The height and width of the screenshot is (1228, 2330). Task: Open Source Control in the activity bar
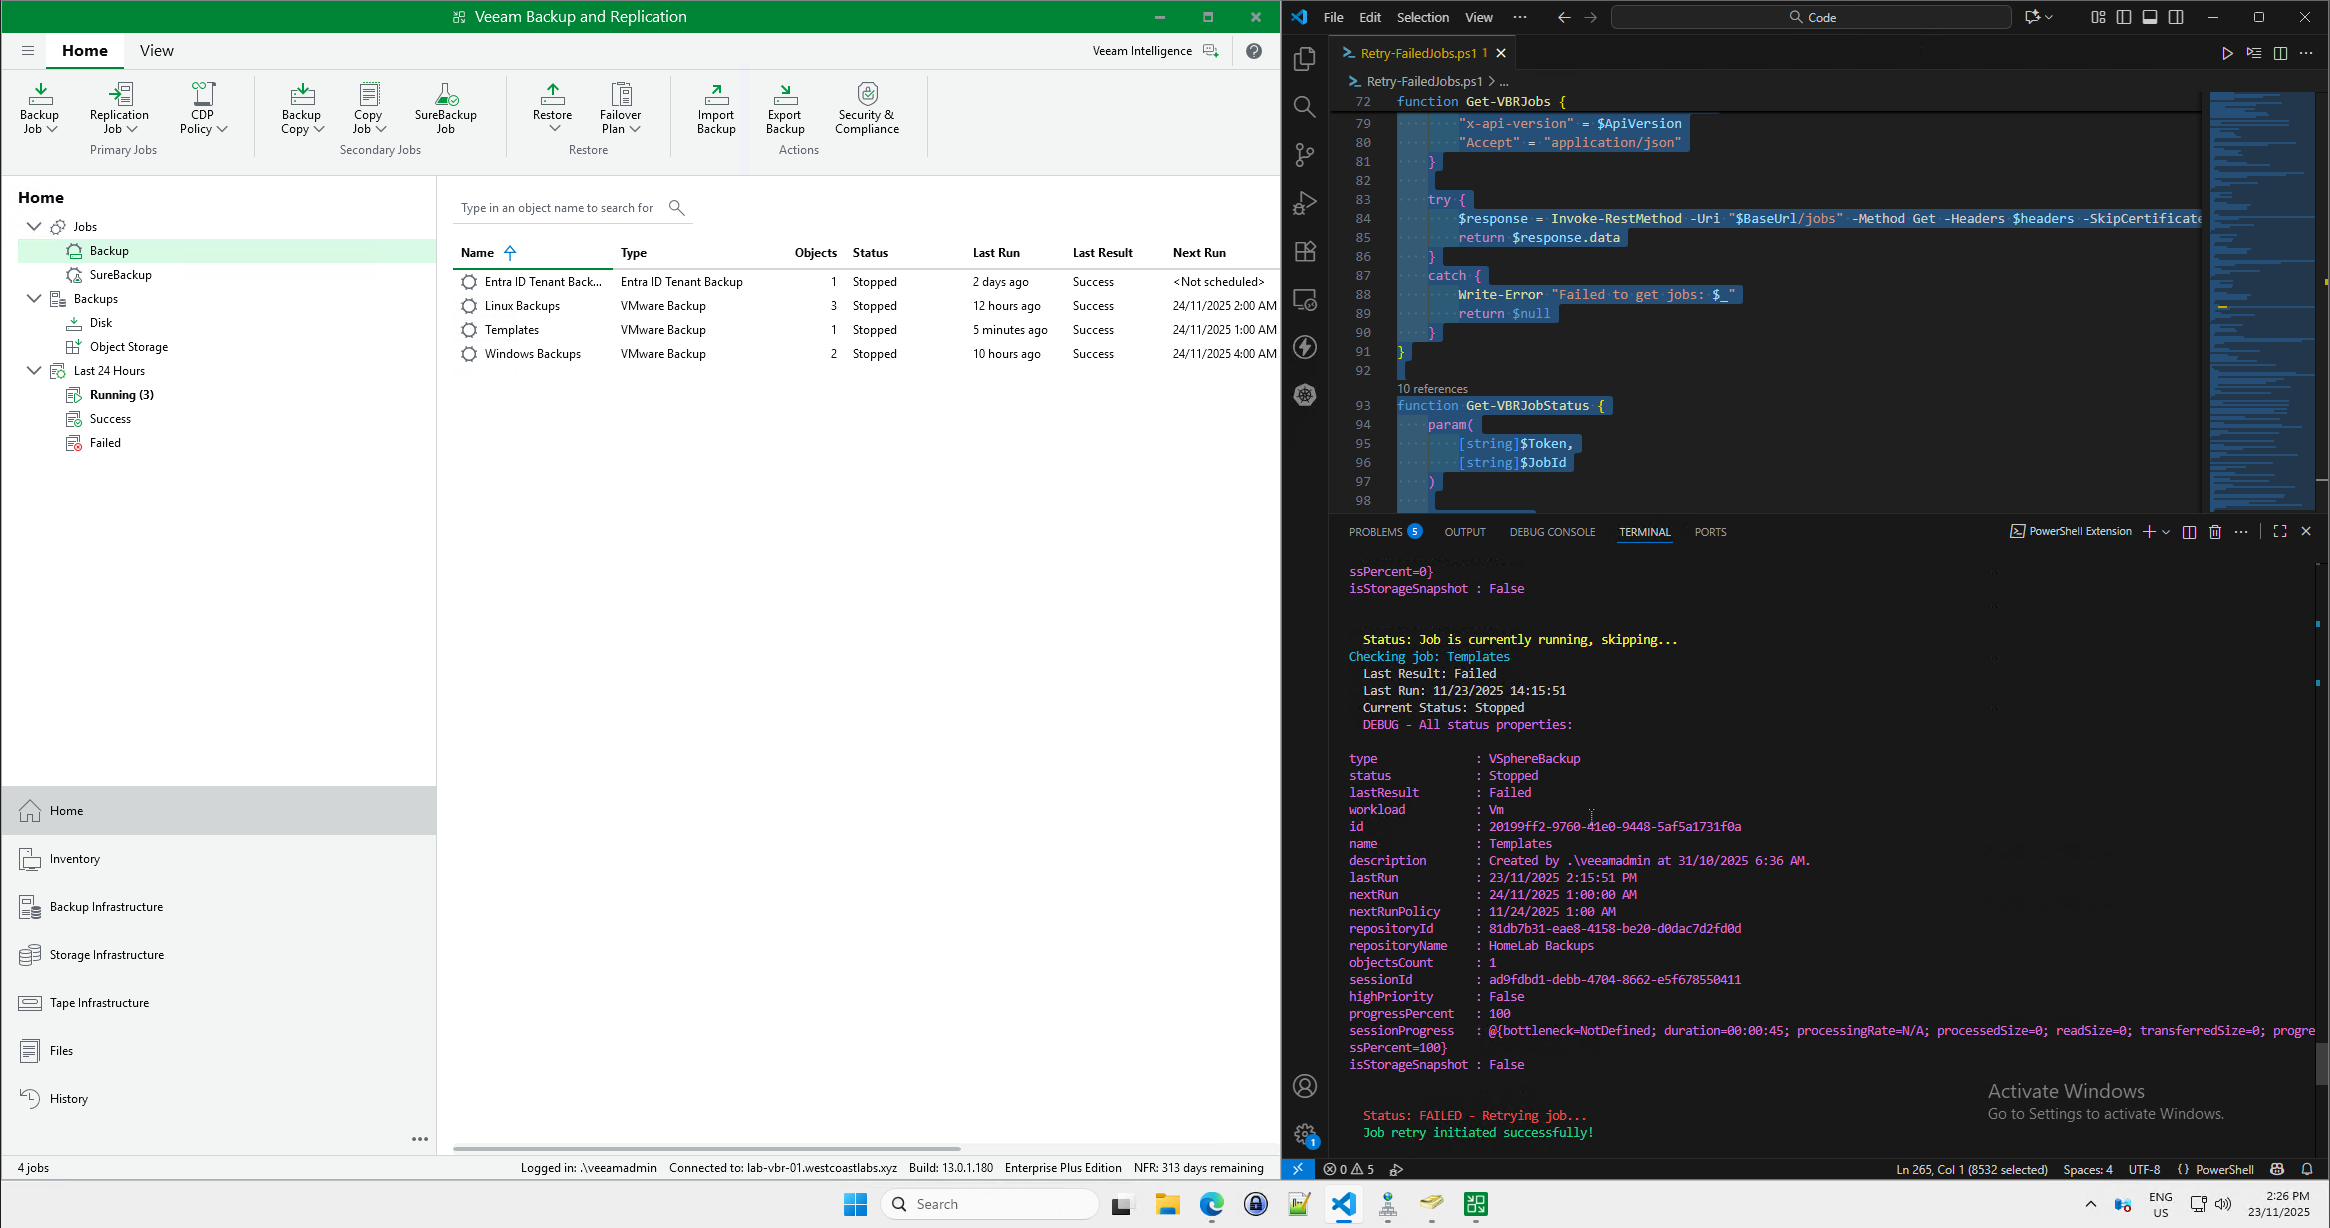pyautogui.click(x=1305, y=155)
